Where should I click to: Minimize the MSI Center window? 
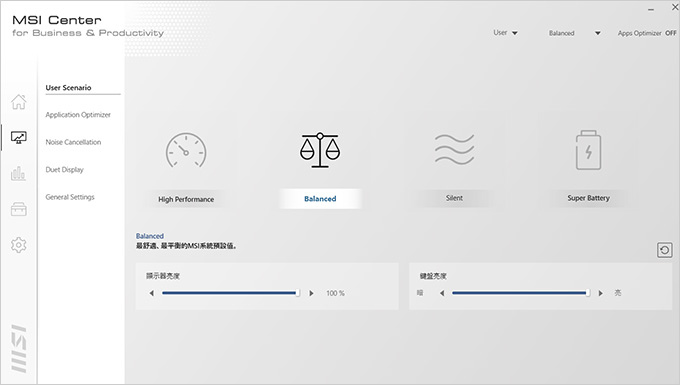pos(651,10)
